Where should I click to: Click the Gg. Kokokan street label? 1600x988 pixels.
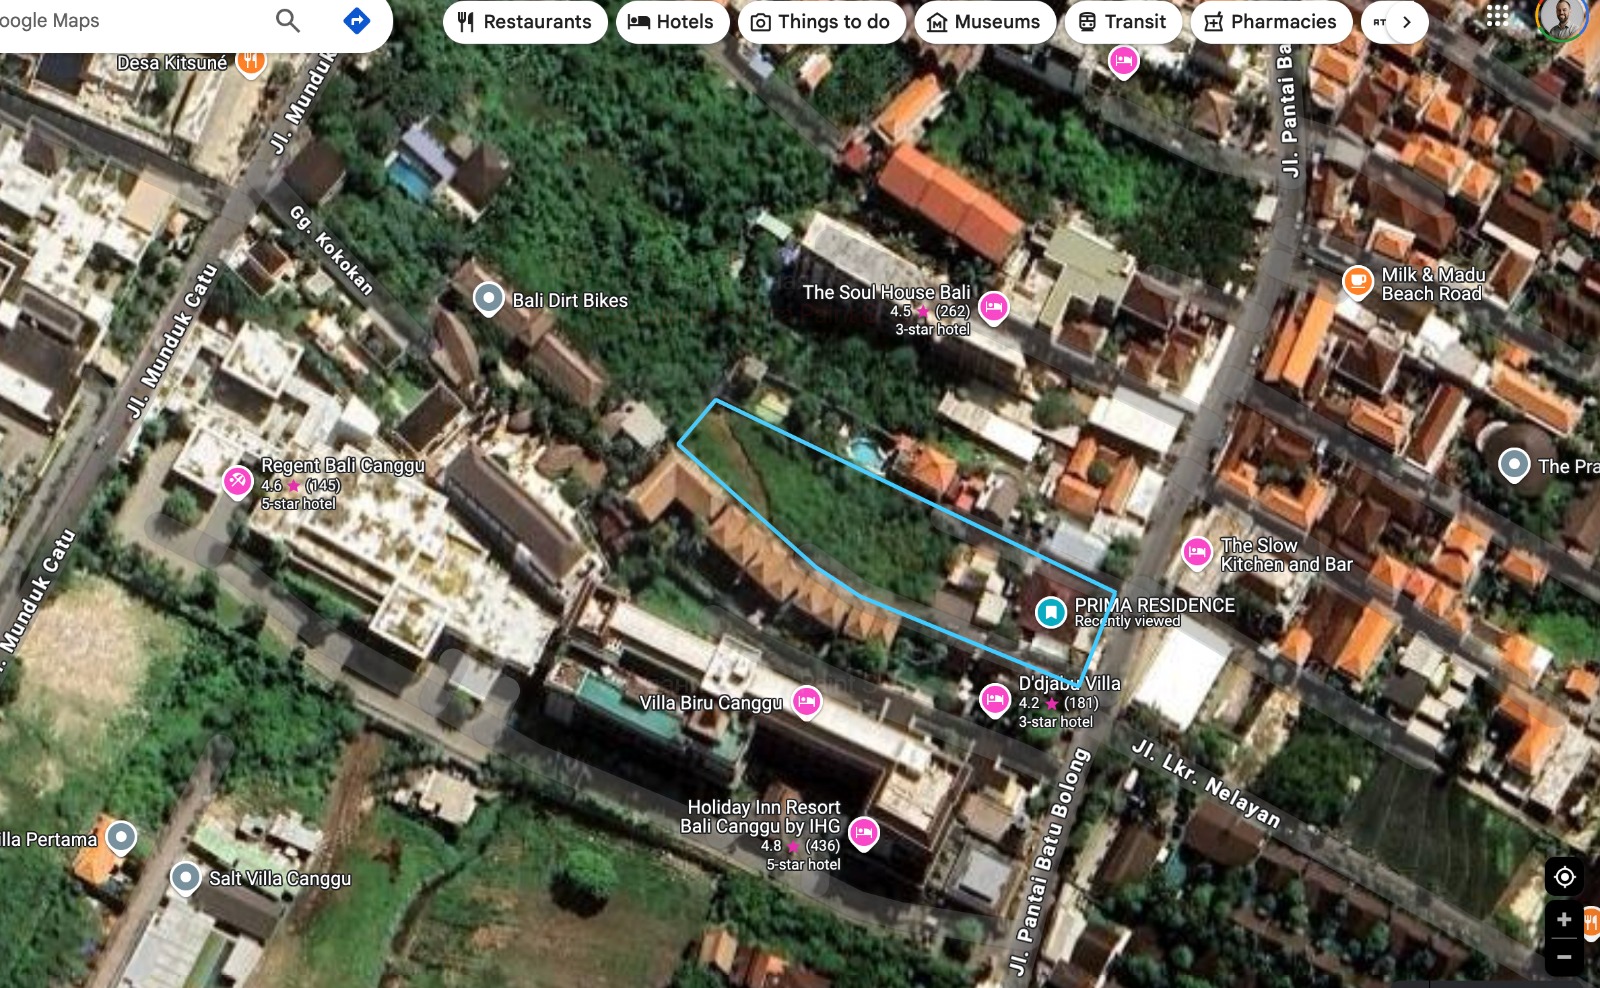[331, 250]
